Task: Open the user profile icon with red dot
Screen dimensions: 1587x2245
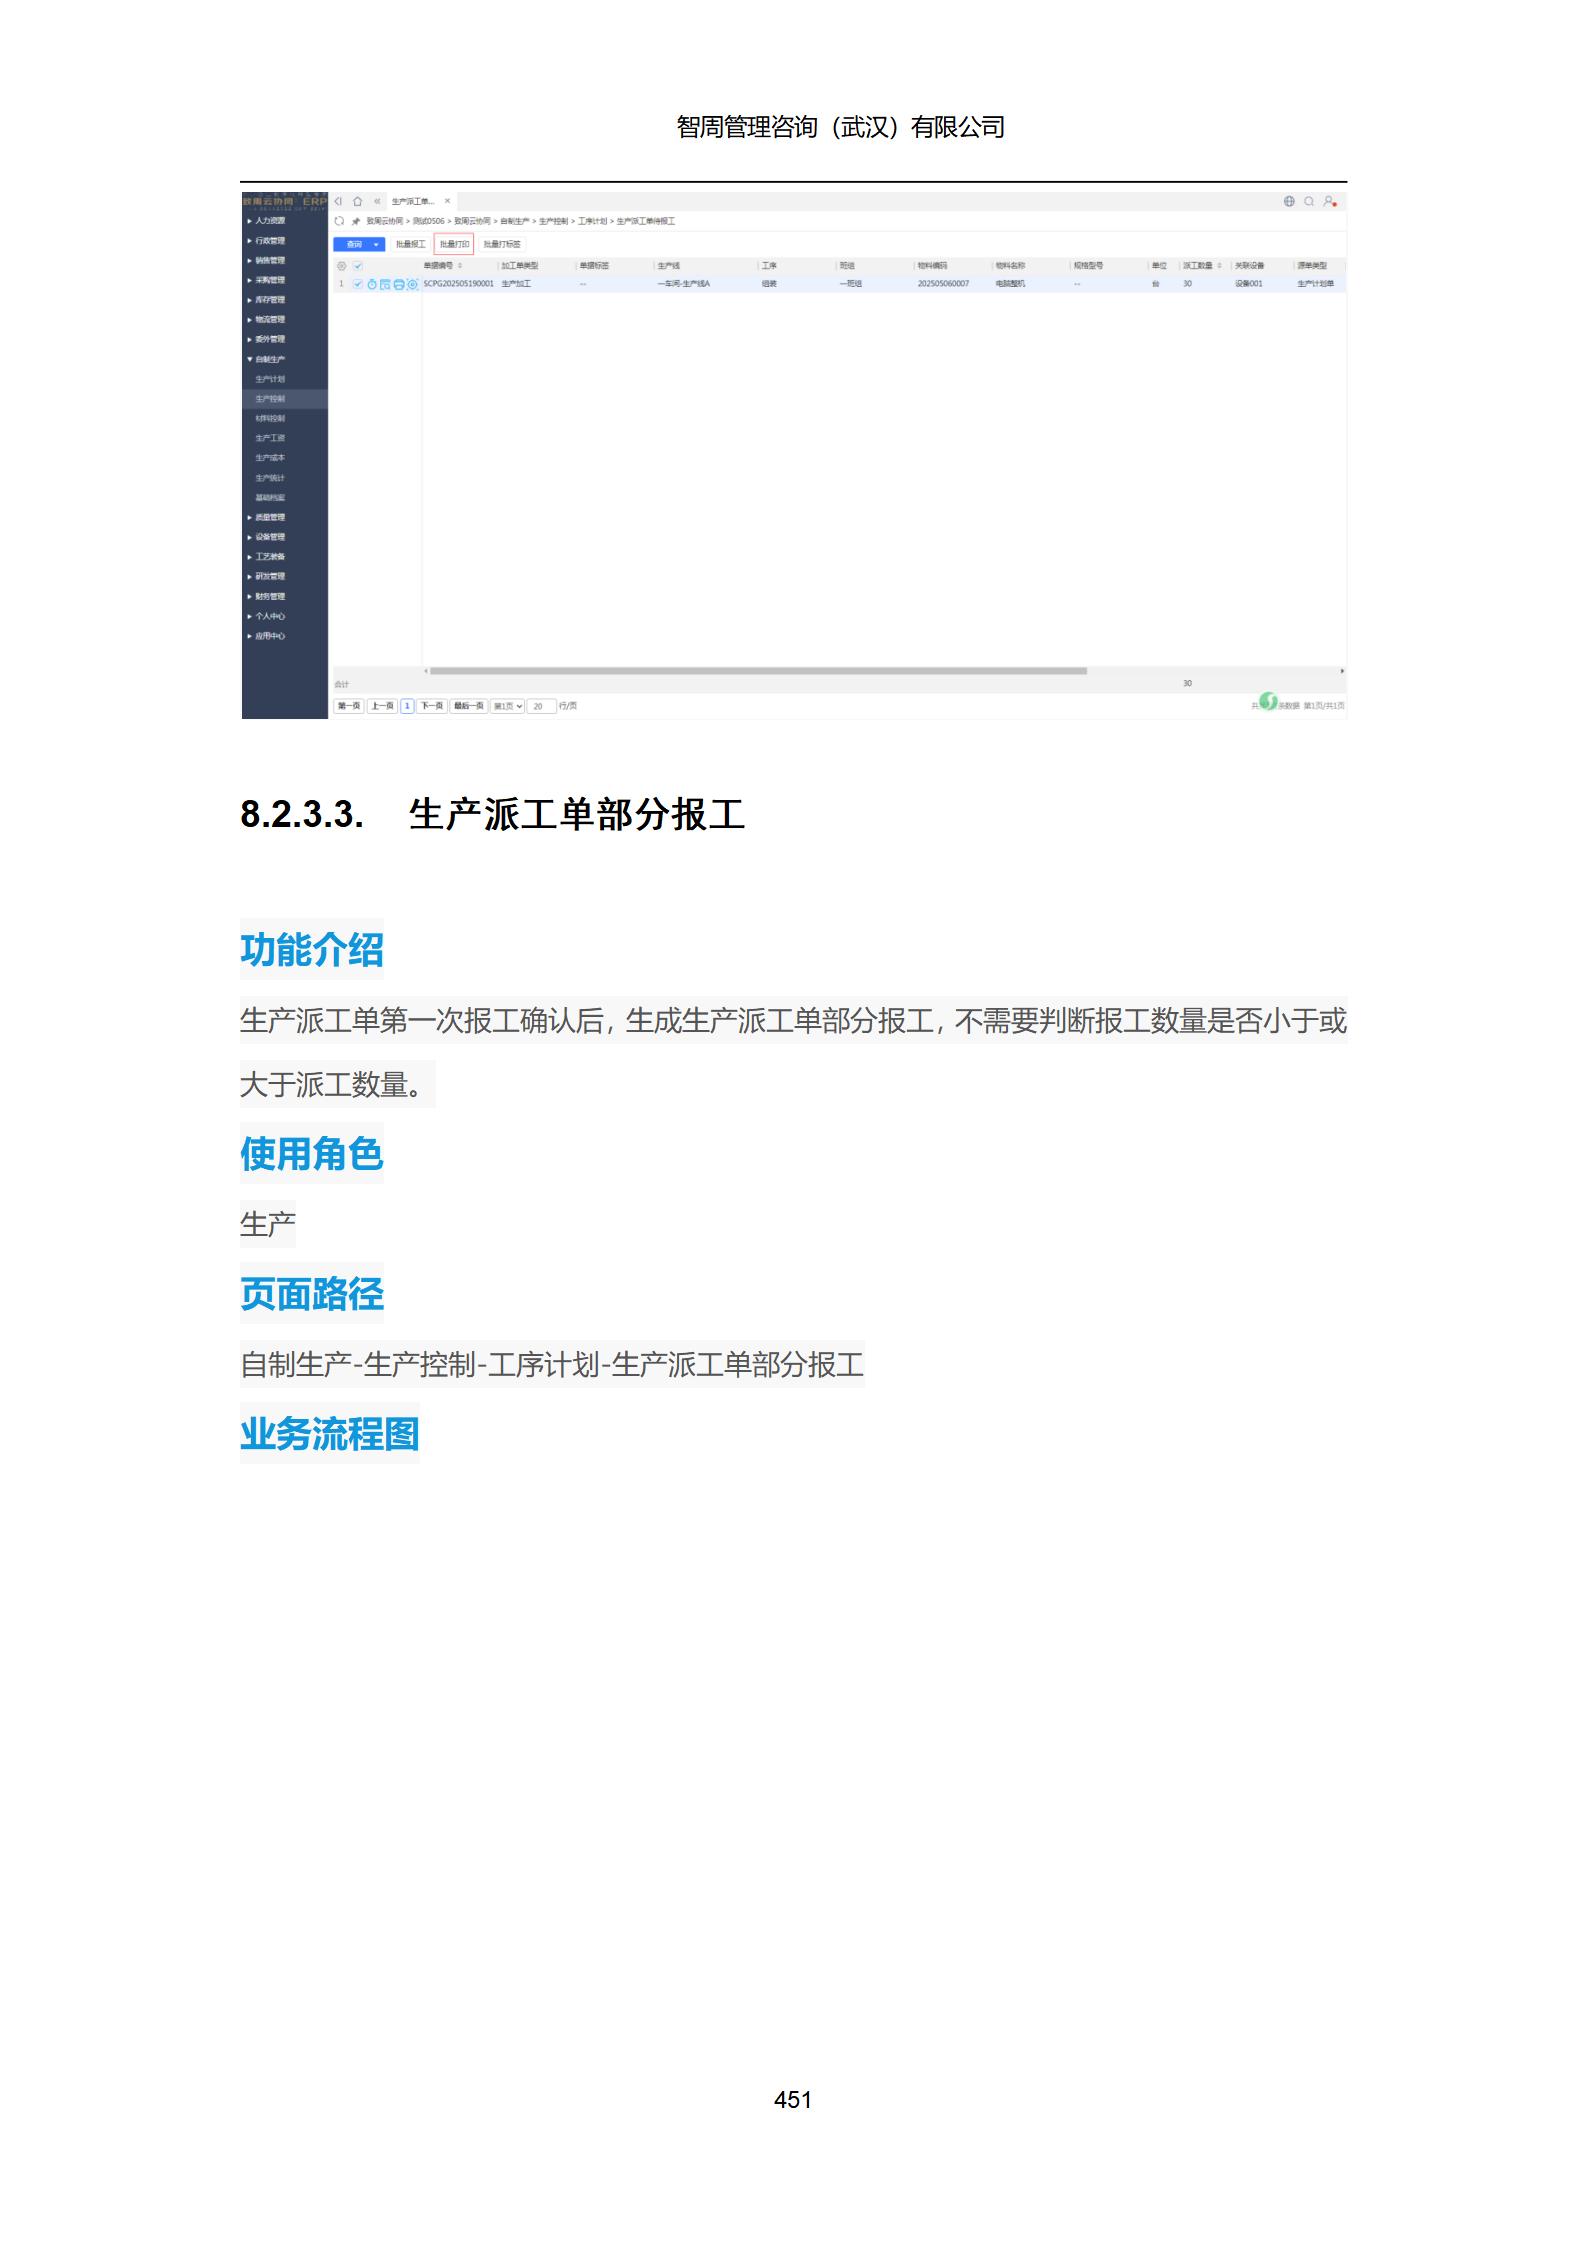Action: pyautogui.click(x=1330, y=201)
